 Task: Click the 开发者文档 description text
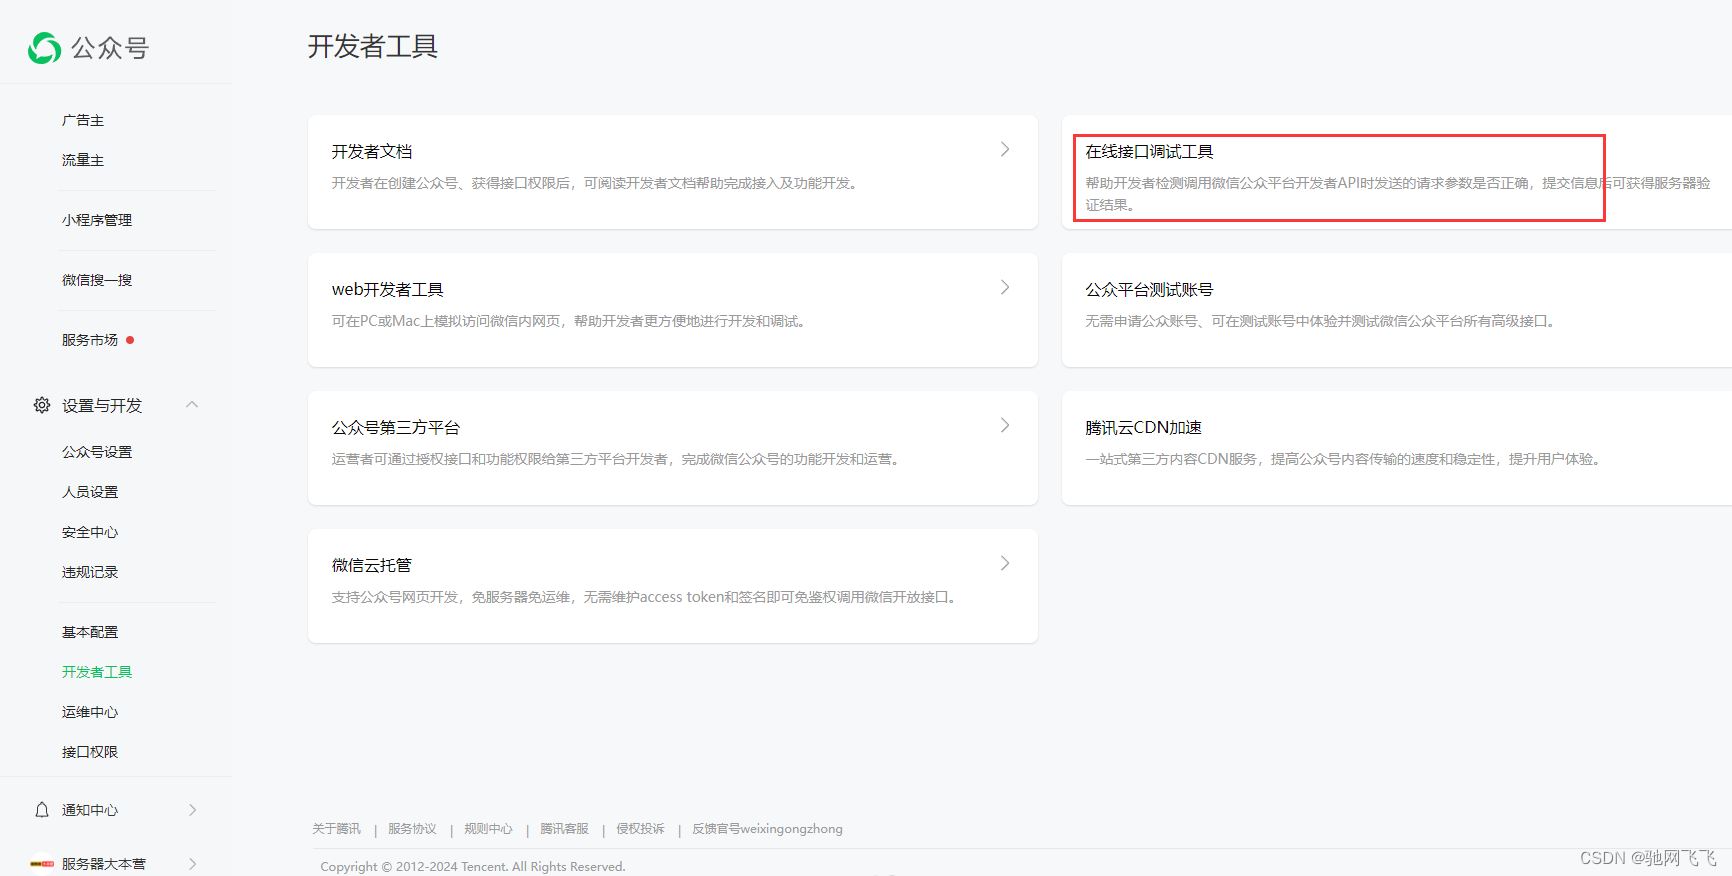597,183
